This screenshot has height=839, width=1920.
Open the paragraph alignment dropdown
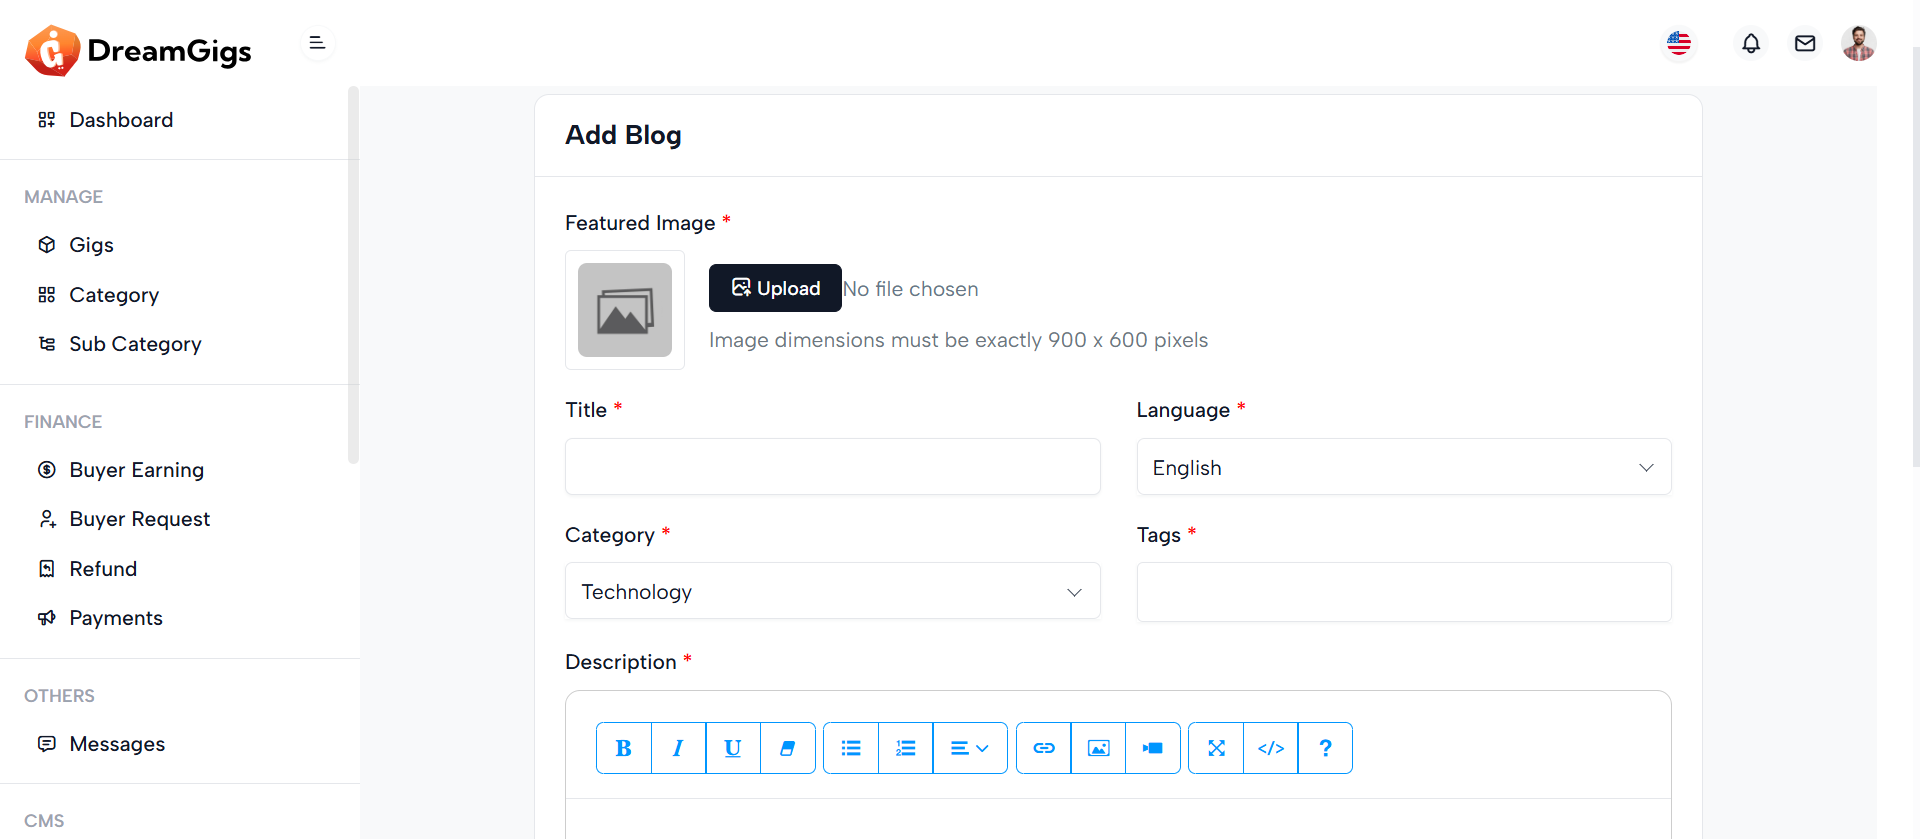pyautogui.click(x=969, y=748)
